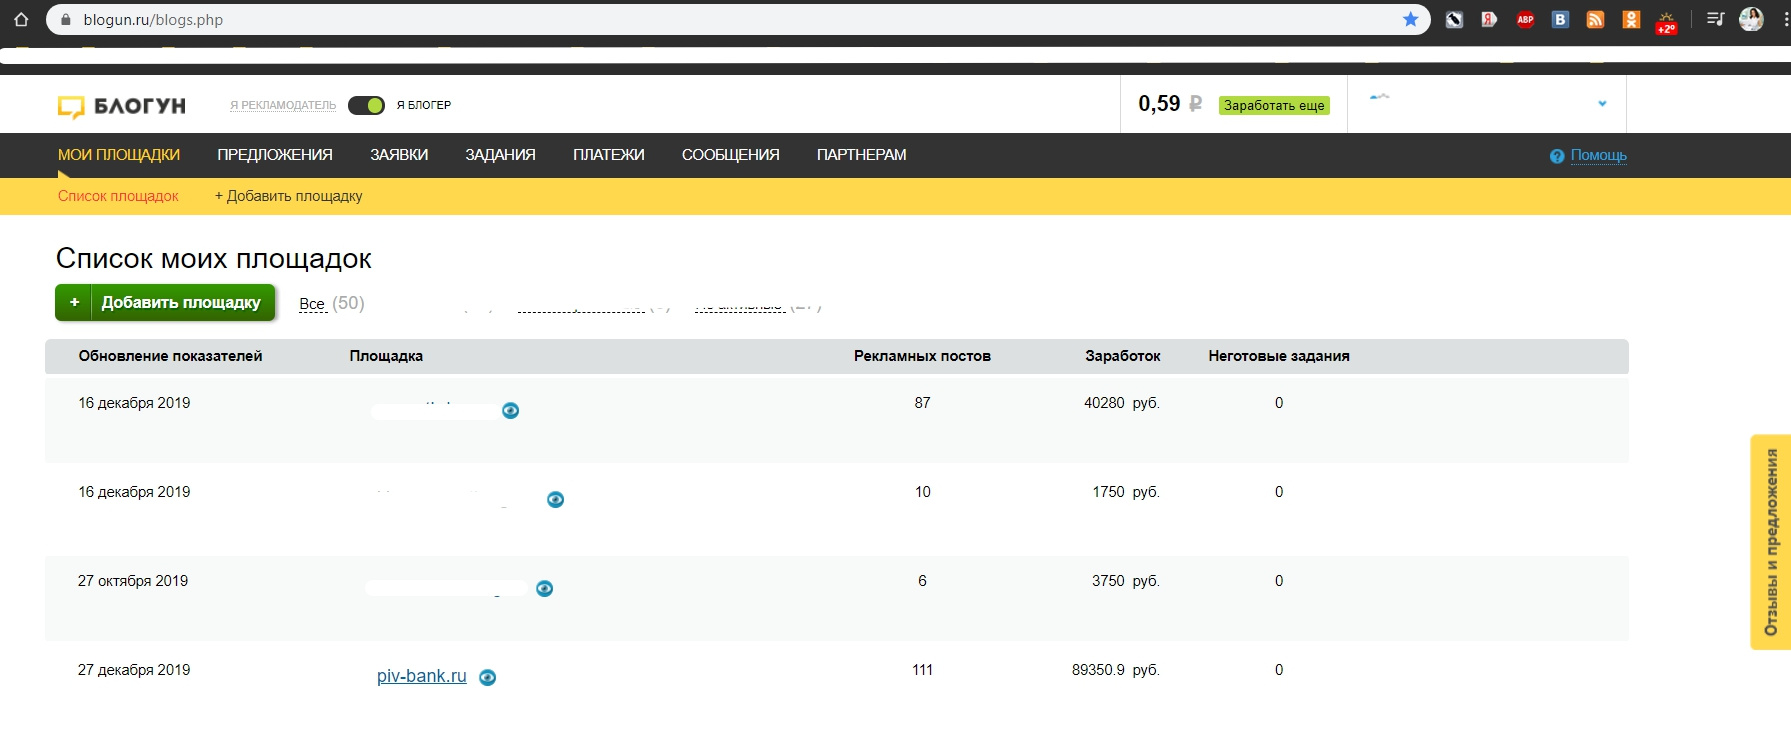Open the Yandex extension icon
The height and width of the screenshot is (738, 1791).
coord(1489,19)
